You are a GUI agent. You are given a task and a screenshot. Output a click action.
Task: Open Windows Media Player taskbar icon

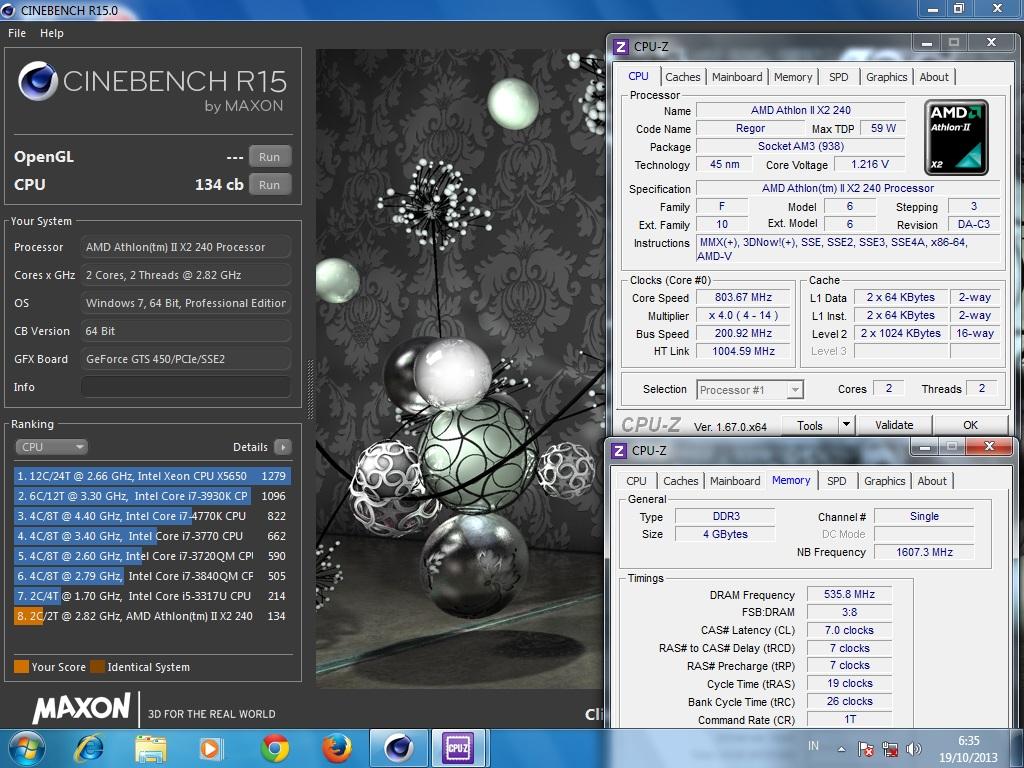click(x=211, y=748)
